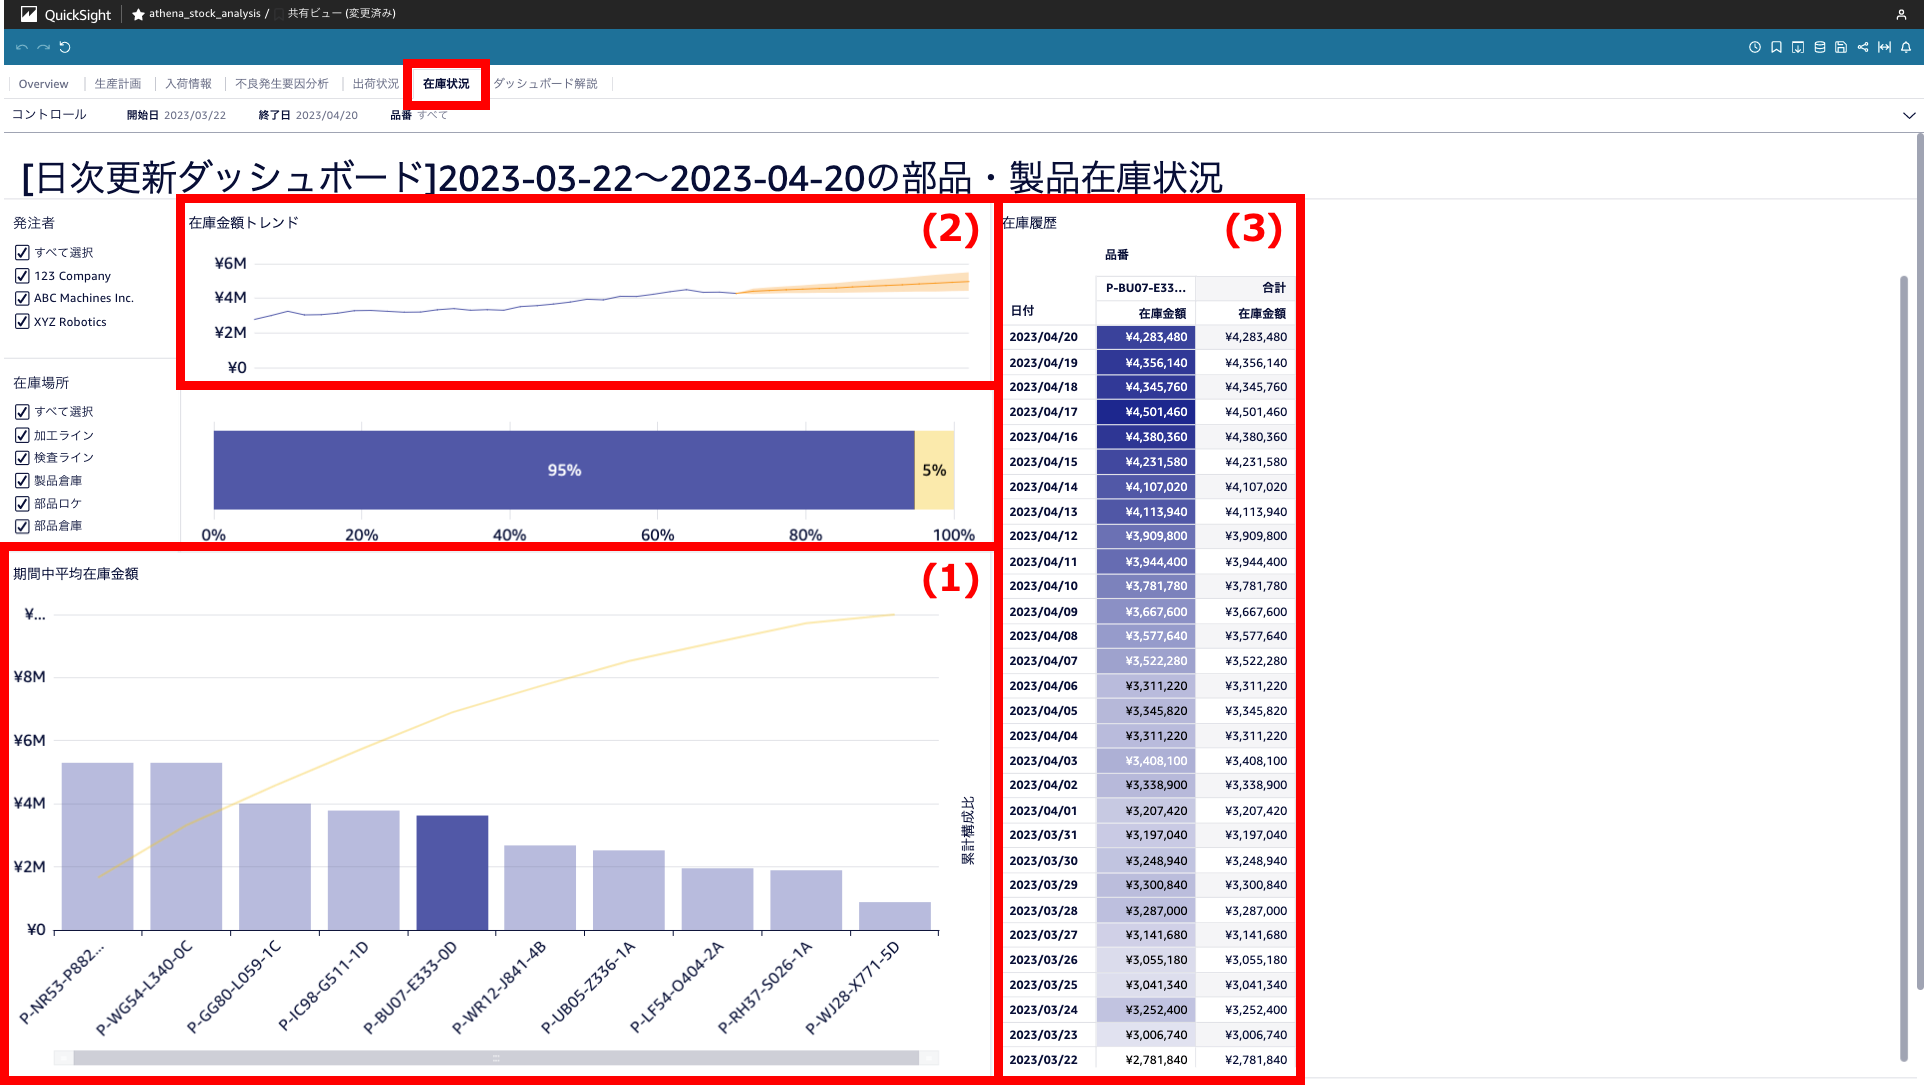Screen dimensions: 1924x1086
Task: Click the reset dashboard icon
Action: pos(65,47)
